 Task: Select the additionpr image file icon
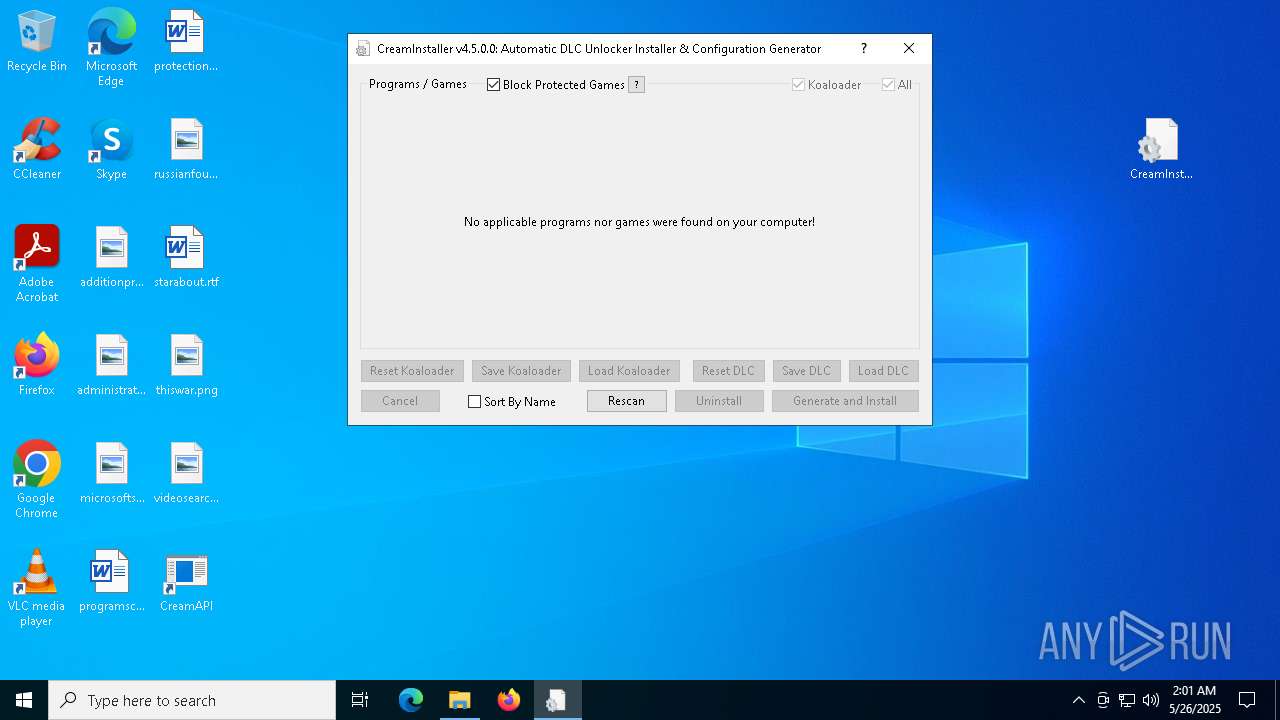[x=111, y=258]
